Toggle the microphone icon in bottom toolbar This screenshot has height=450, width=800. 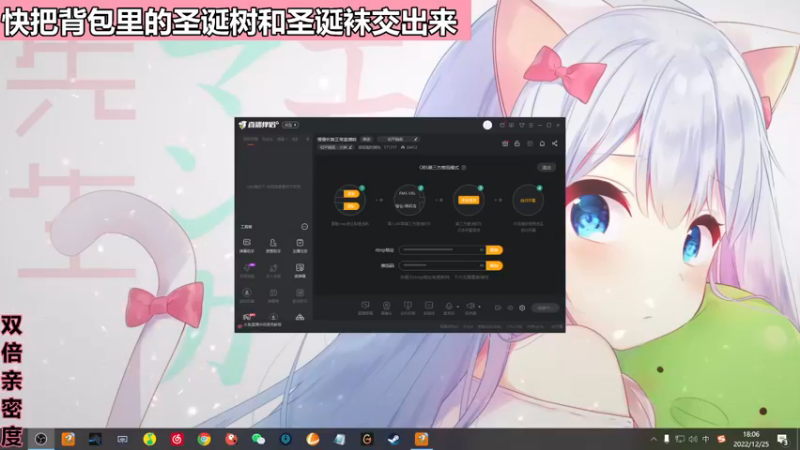pyautogui.click(x=449, y=308)
